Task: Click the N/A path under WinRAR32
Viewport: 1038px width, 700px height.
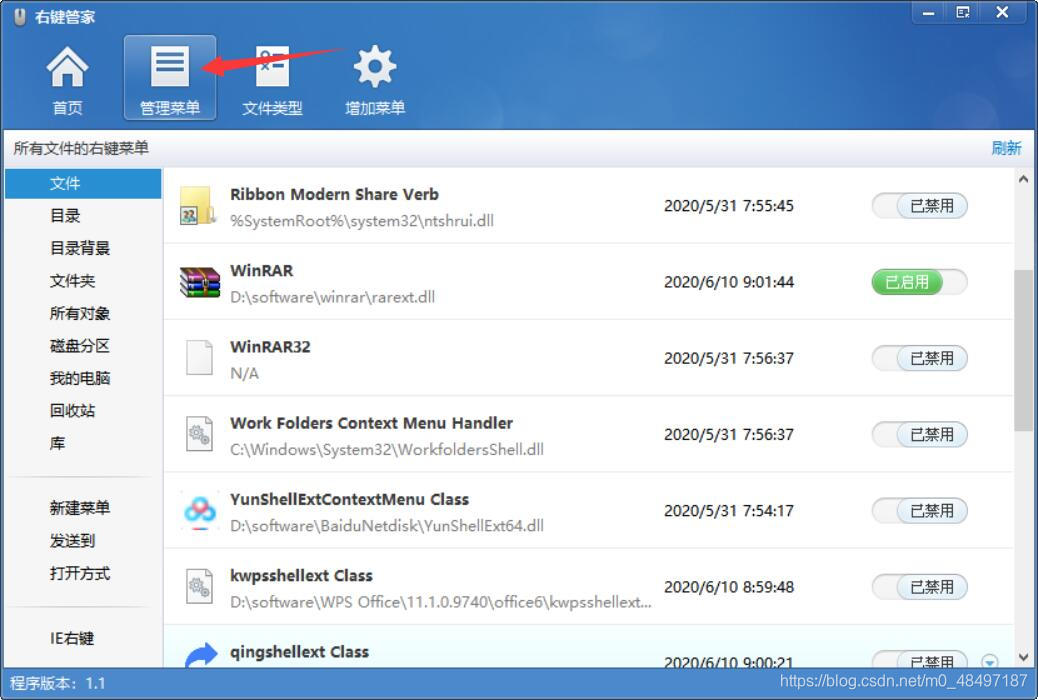Action: [x=244, y=374]
